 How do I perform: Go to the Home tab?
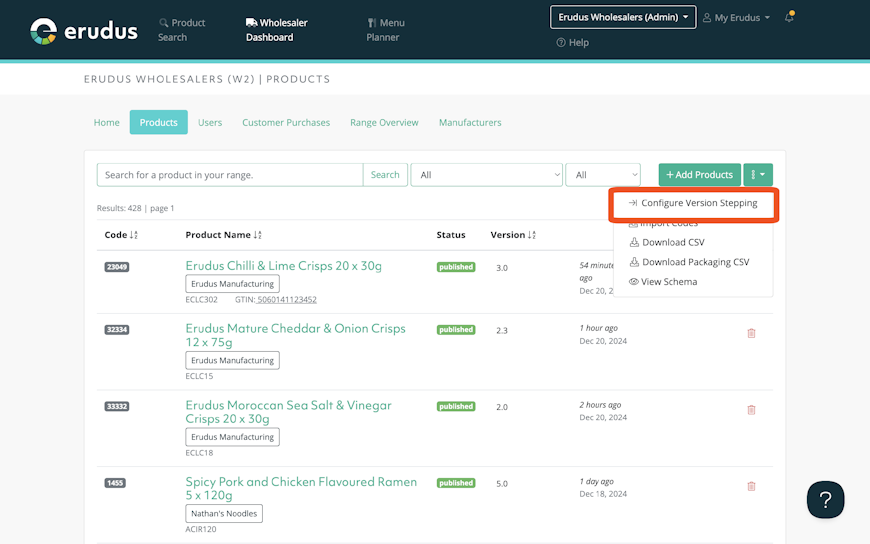(107, 122)
